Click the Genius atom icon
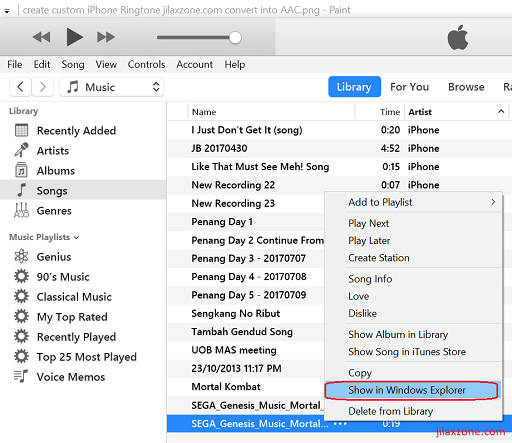 (22, 256)
